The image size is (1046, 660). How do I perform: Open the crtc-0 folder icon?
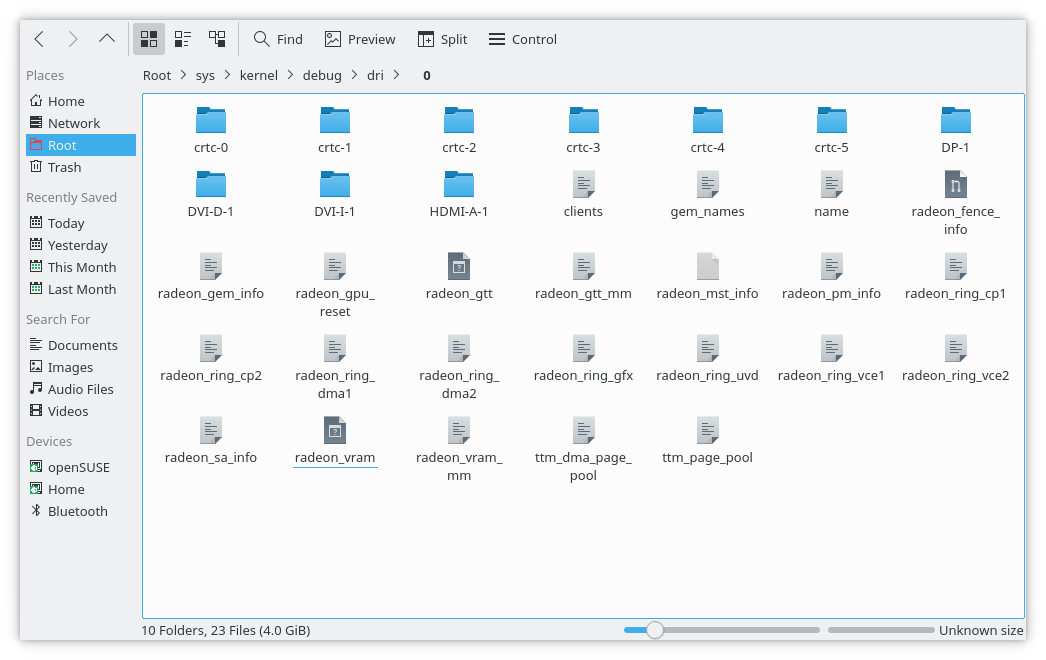[x=211, y=121]
